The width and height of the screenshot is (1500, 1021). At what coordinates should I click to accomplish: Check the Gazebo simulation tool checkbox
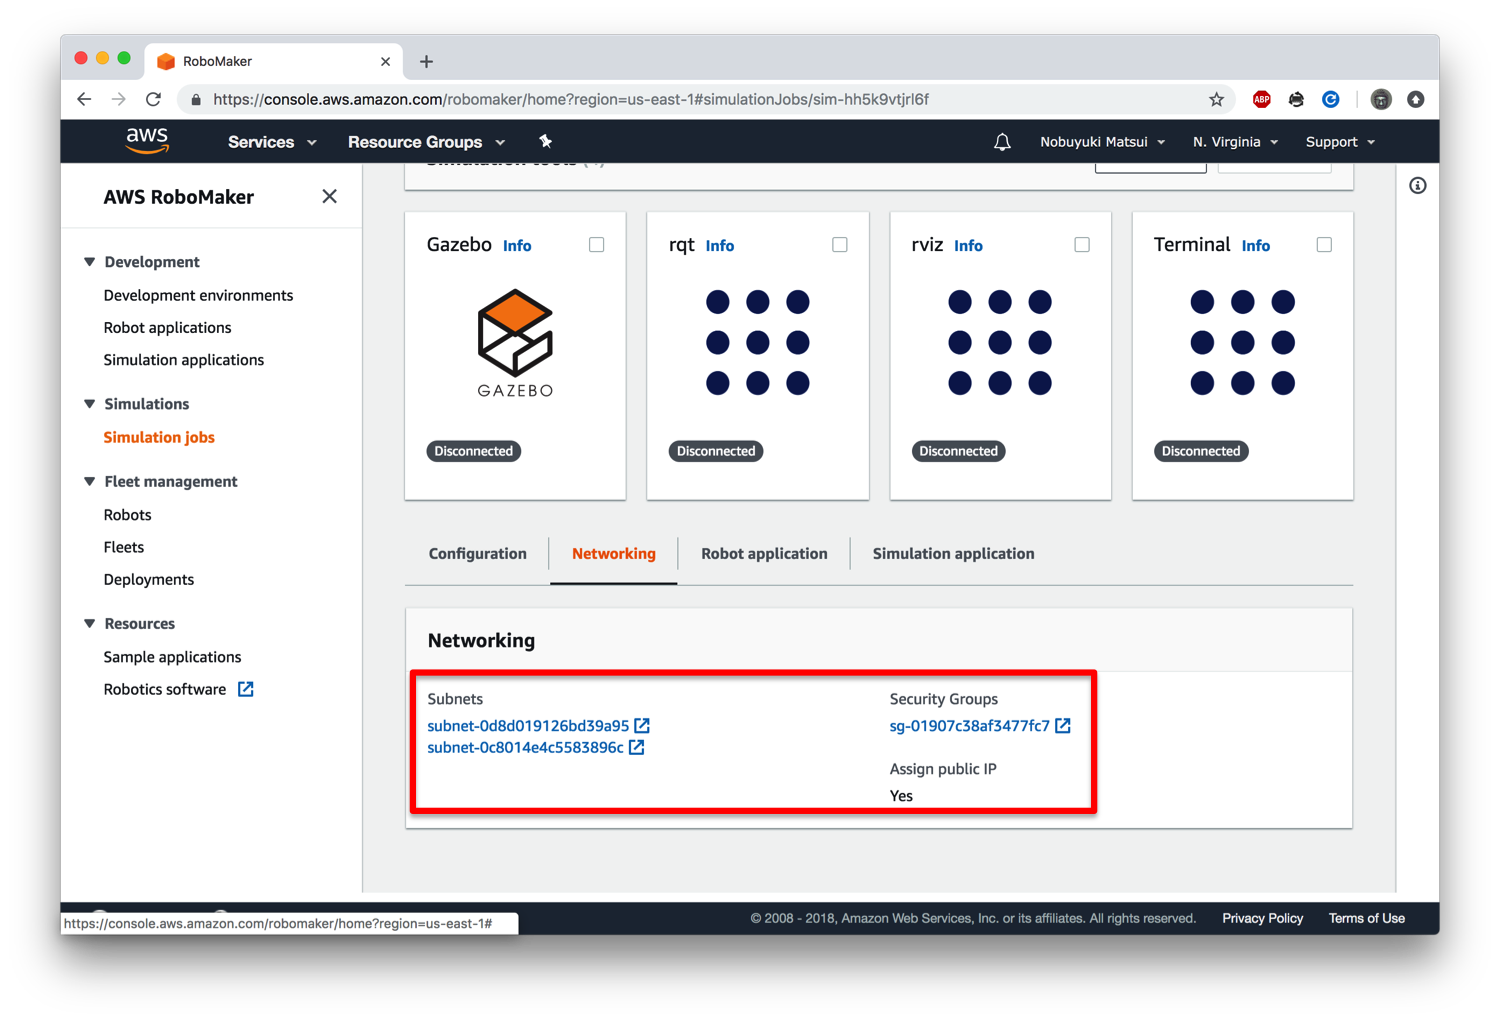[x=596, y=244]
